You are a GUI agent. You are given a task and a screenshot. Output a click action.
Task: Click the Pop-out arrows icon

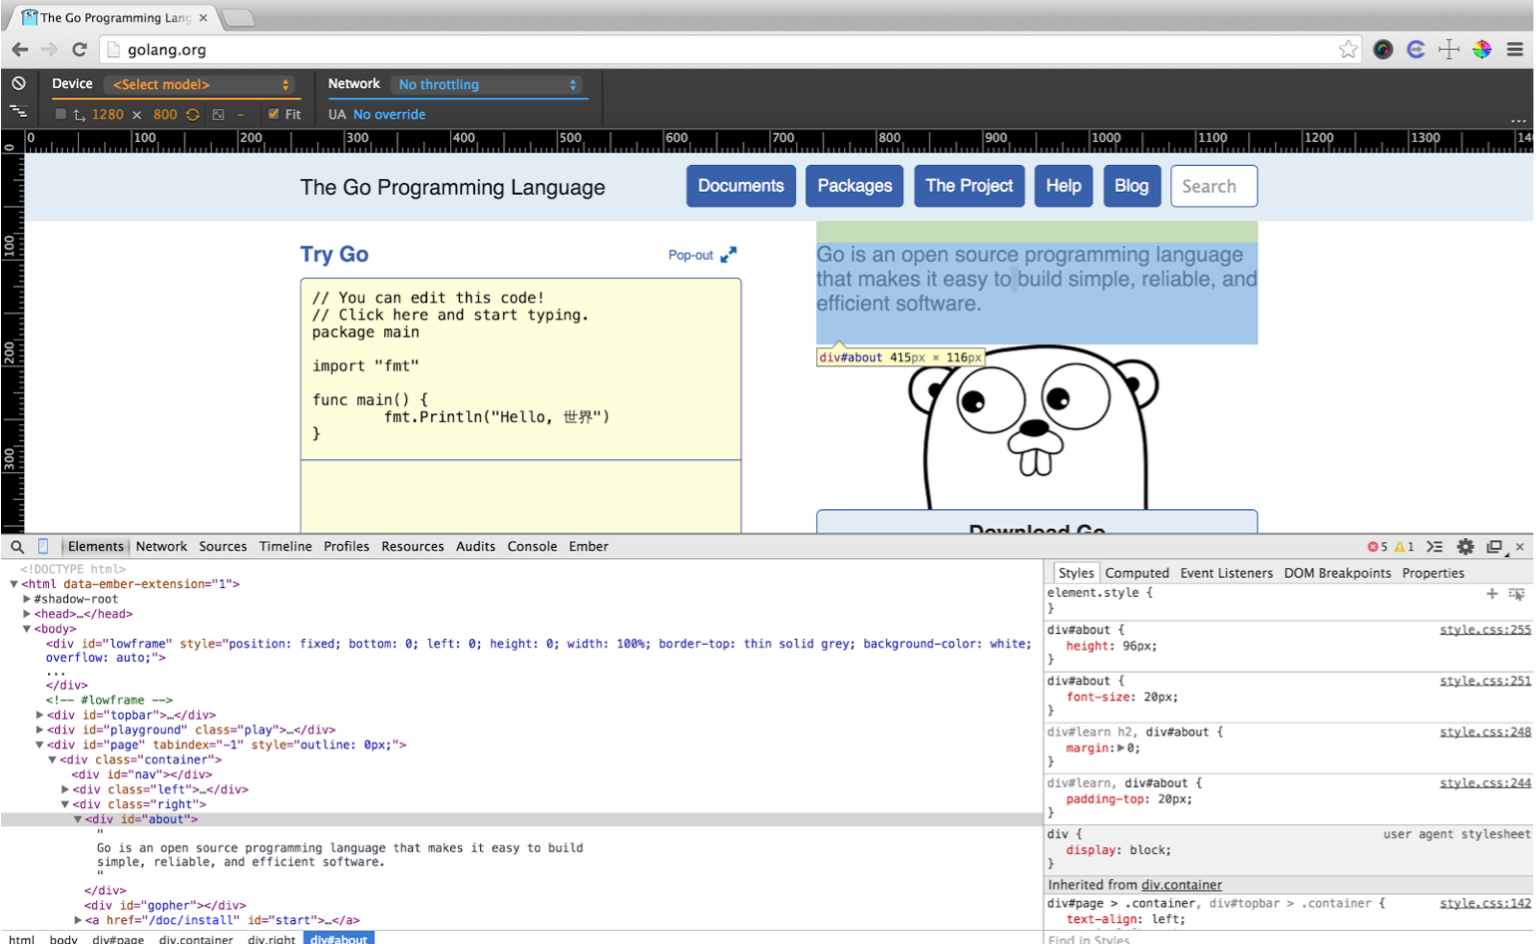(x=729, y=255)
